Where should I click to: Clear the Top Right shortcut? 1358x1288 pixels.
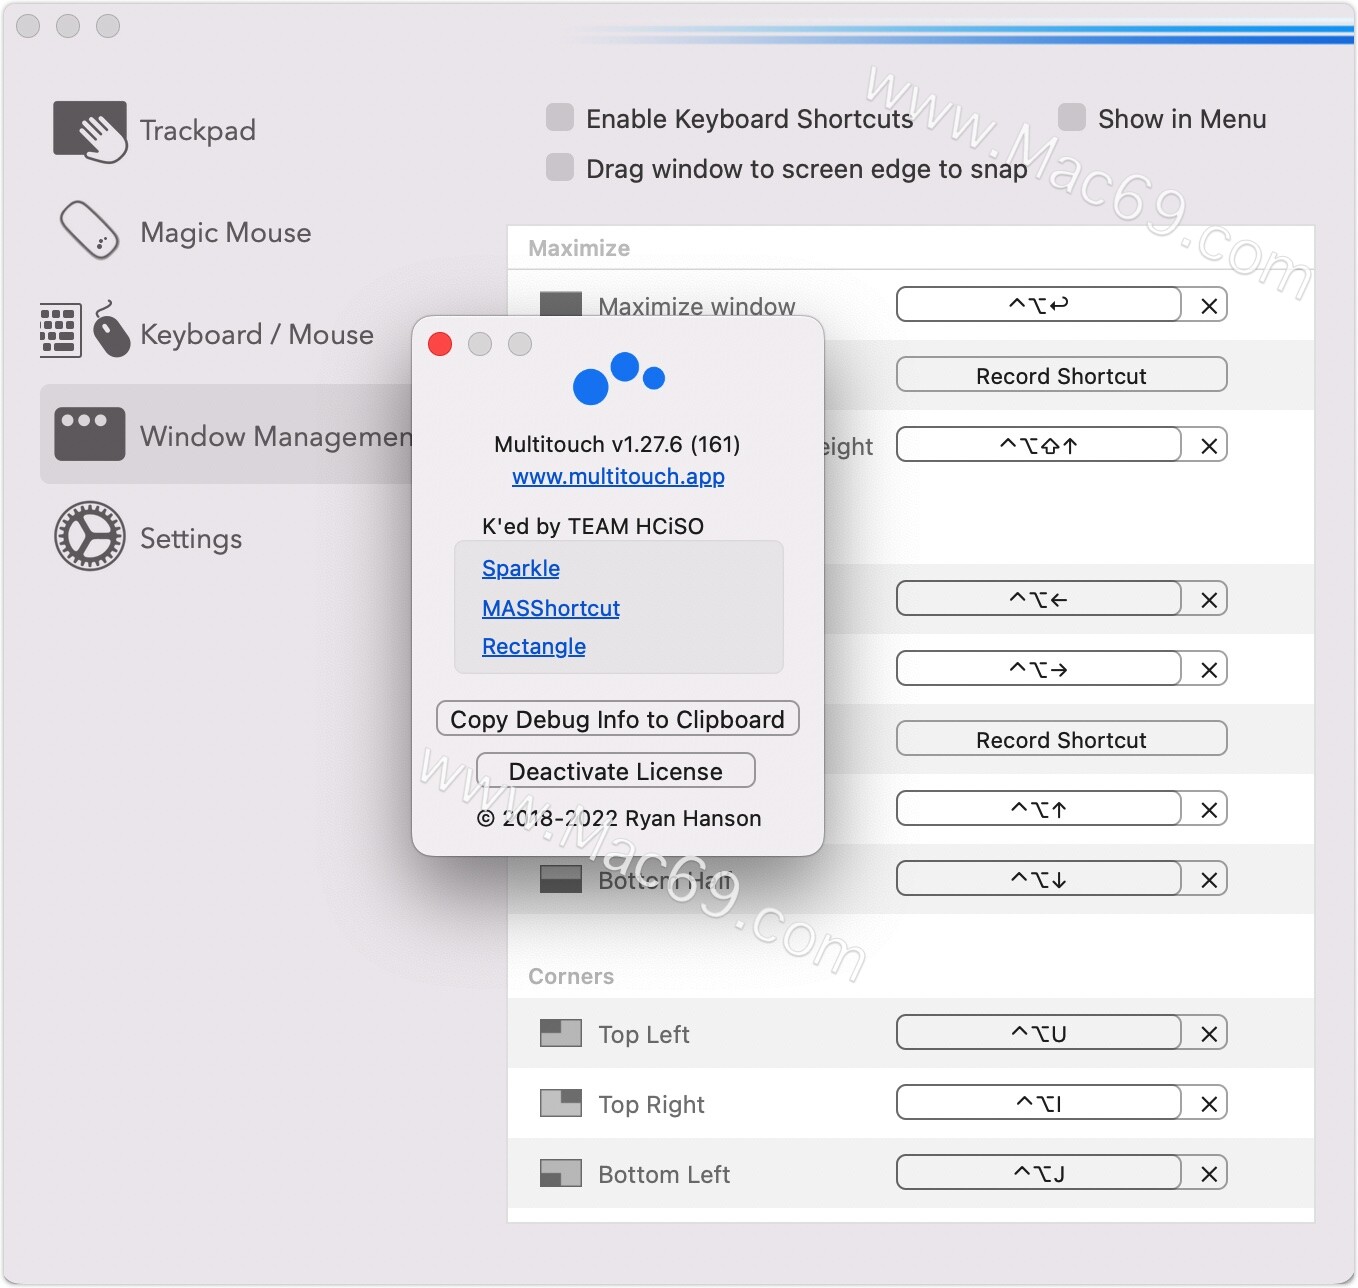coord(1208,1103)
